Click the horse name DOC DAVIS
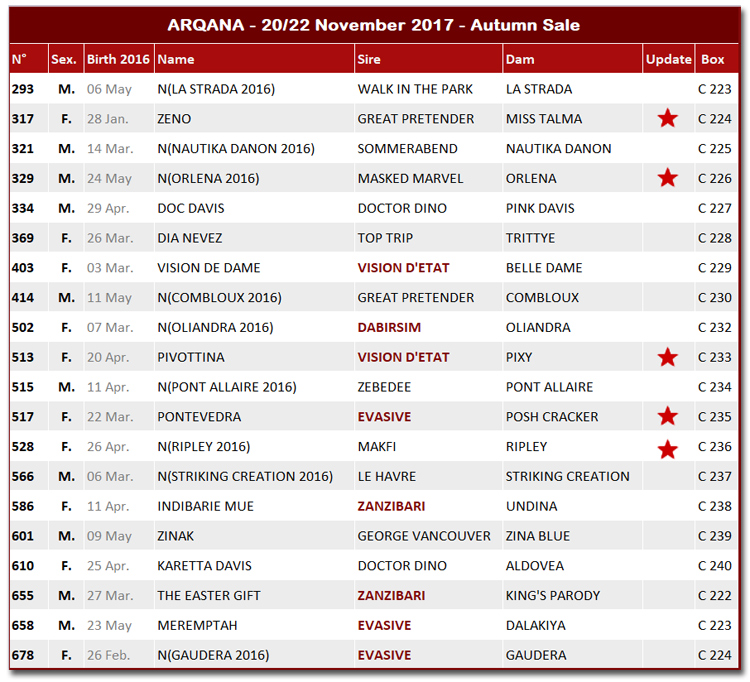The image size is (750, 682). pyautogui.click(x=190, y=208)
